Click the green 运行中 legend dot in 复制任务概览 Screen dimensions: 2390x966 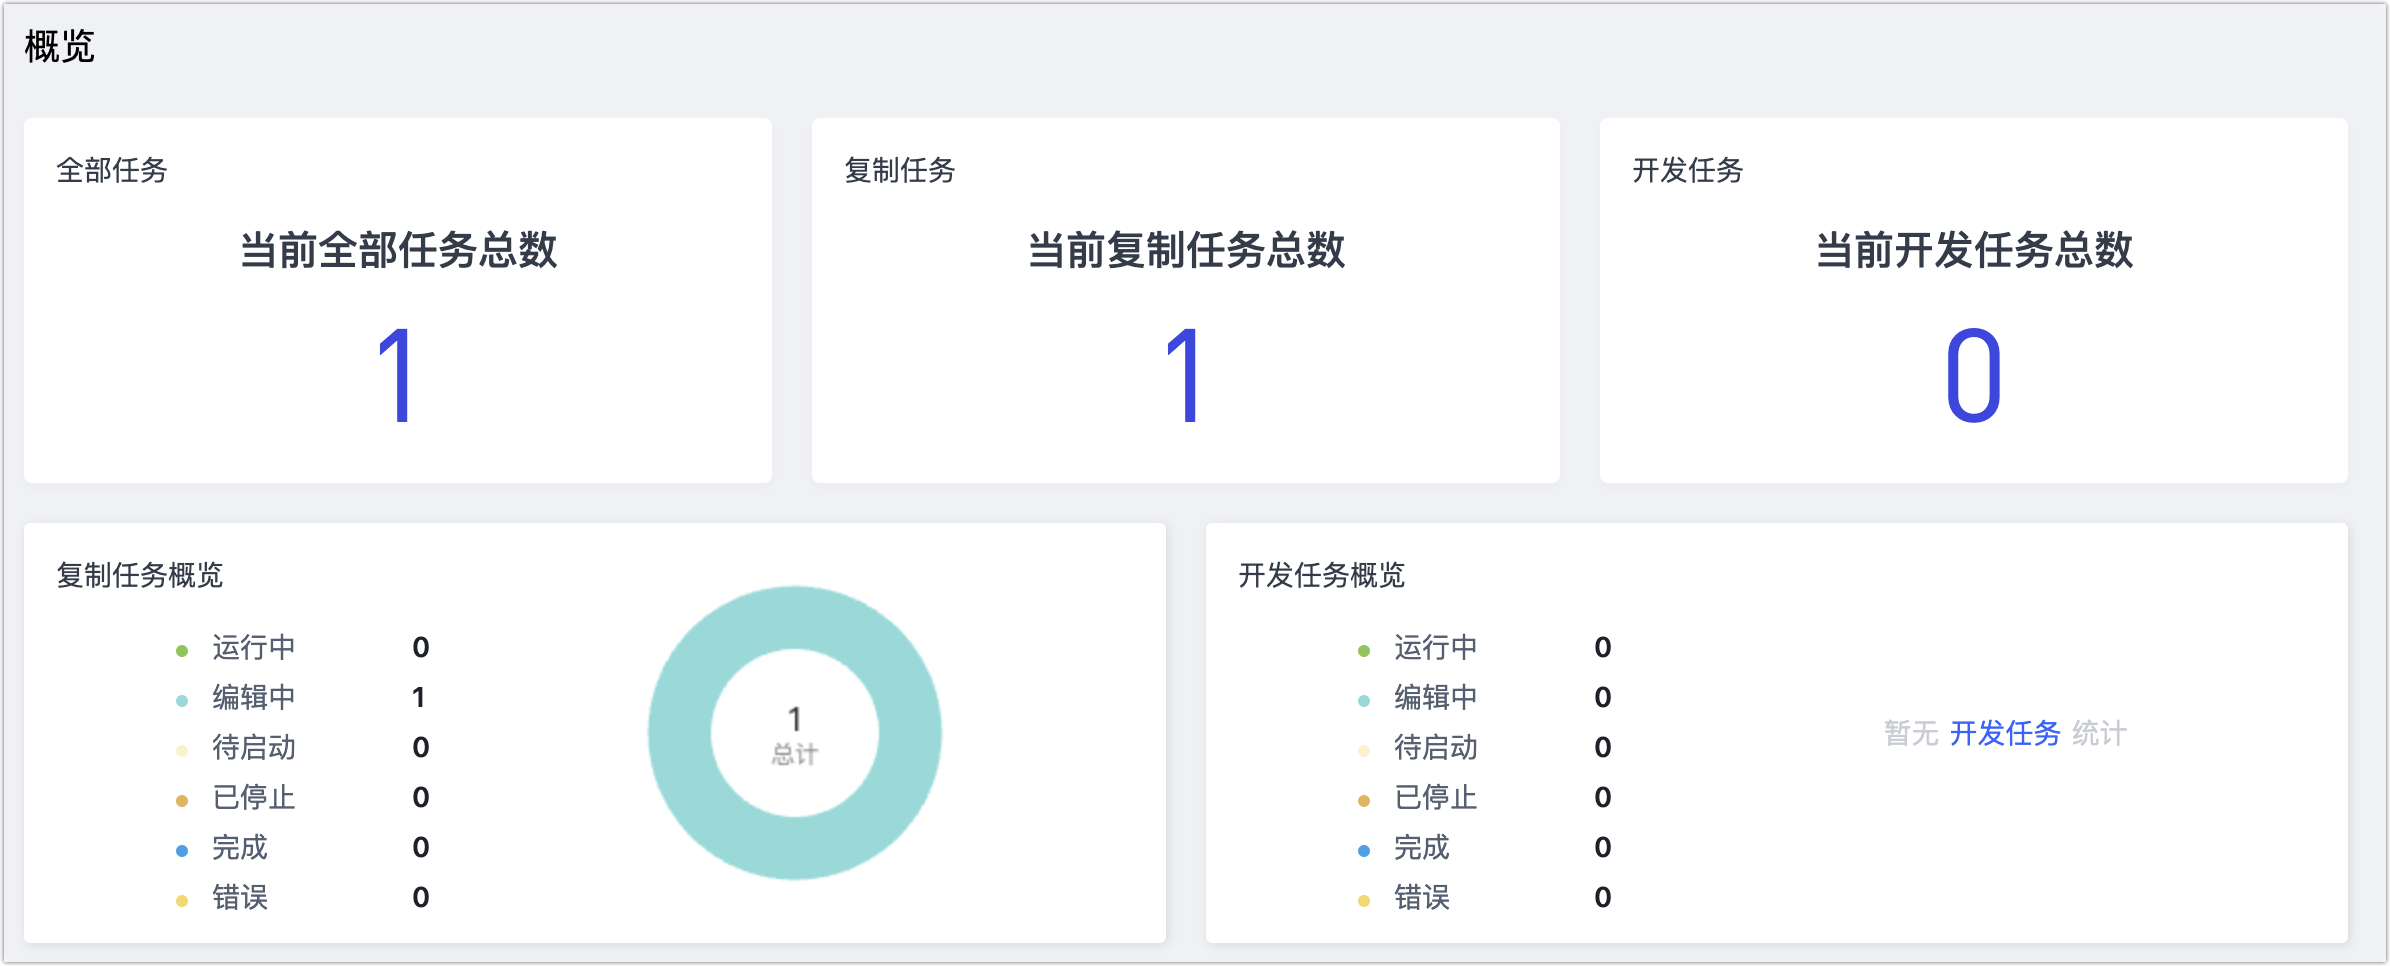tap(182, 648)
